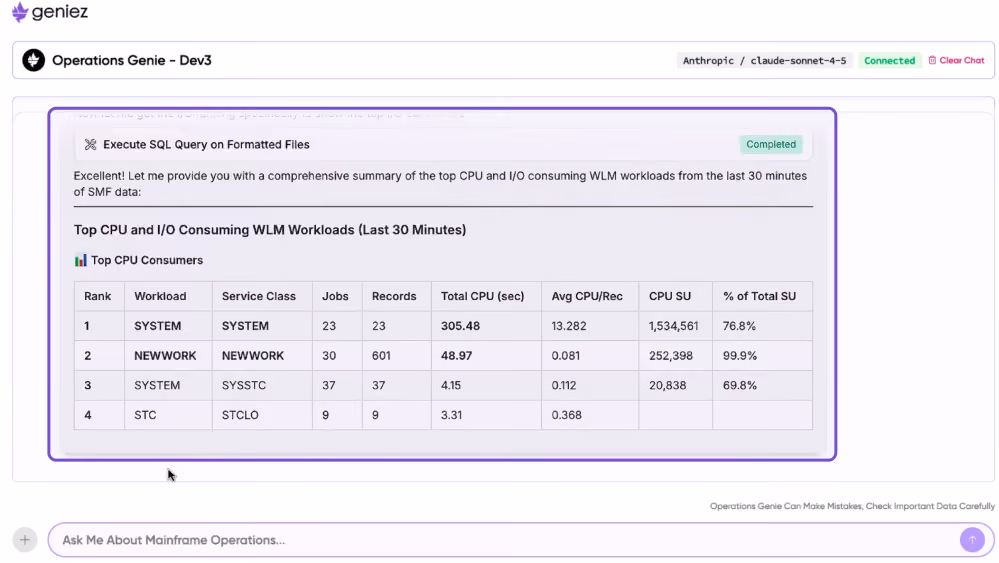Click the Execute SQL Query tool icon

click(90, 145)
